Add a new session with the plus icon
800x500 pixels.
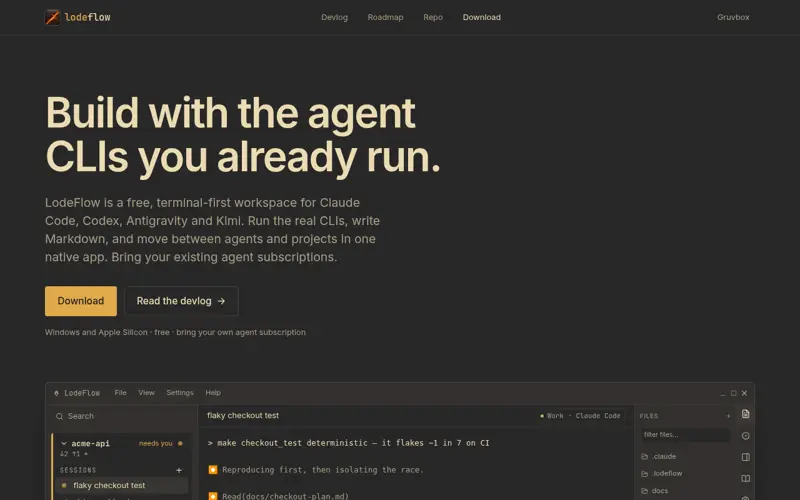click(179, 470)
